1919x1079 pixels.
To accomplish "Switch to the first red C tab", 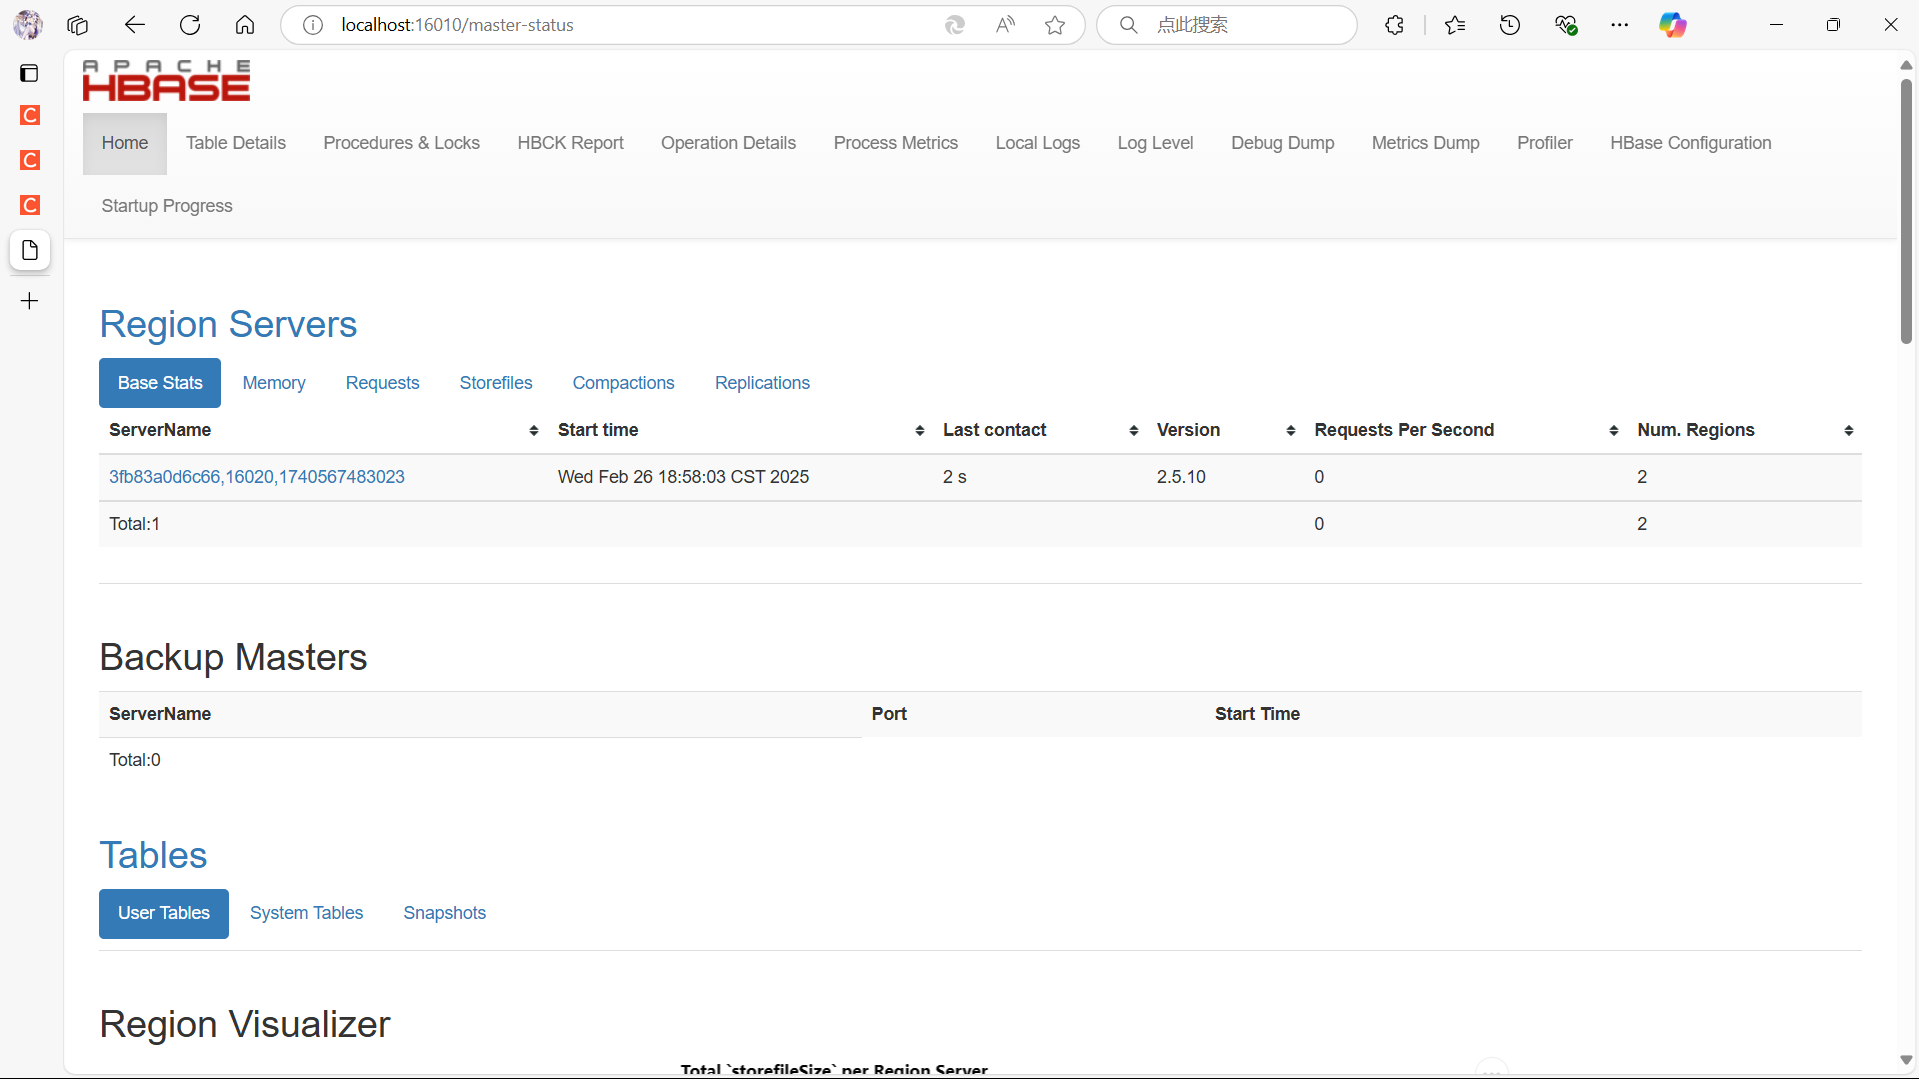I will (30, 115).
